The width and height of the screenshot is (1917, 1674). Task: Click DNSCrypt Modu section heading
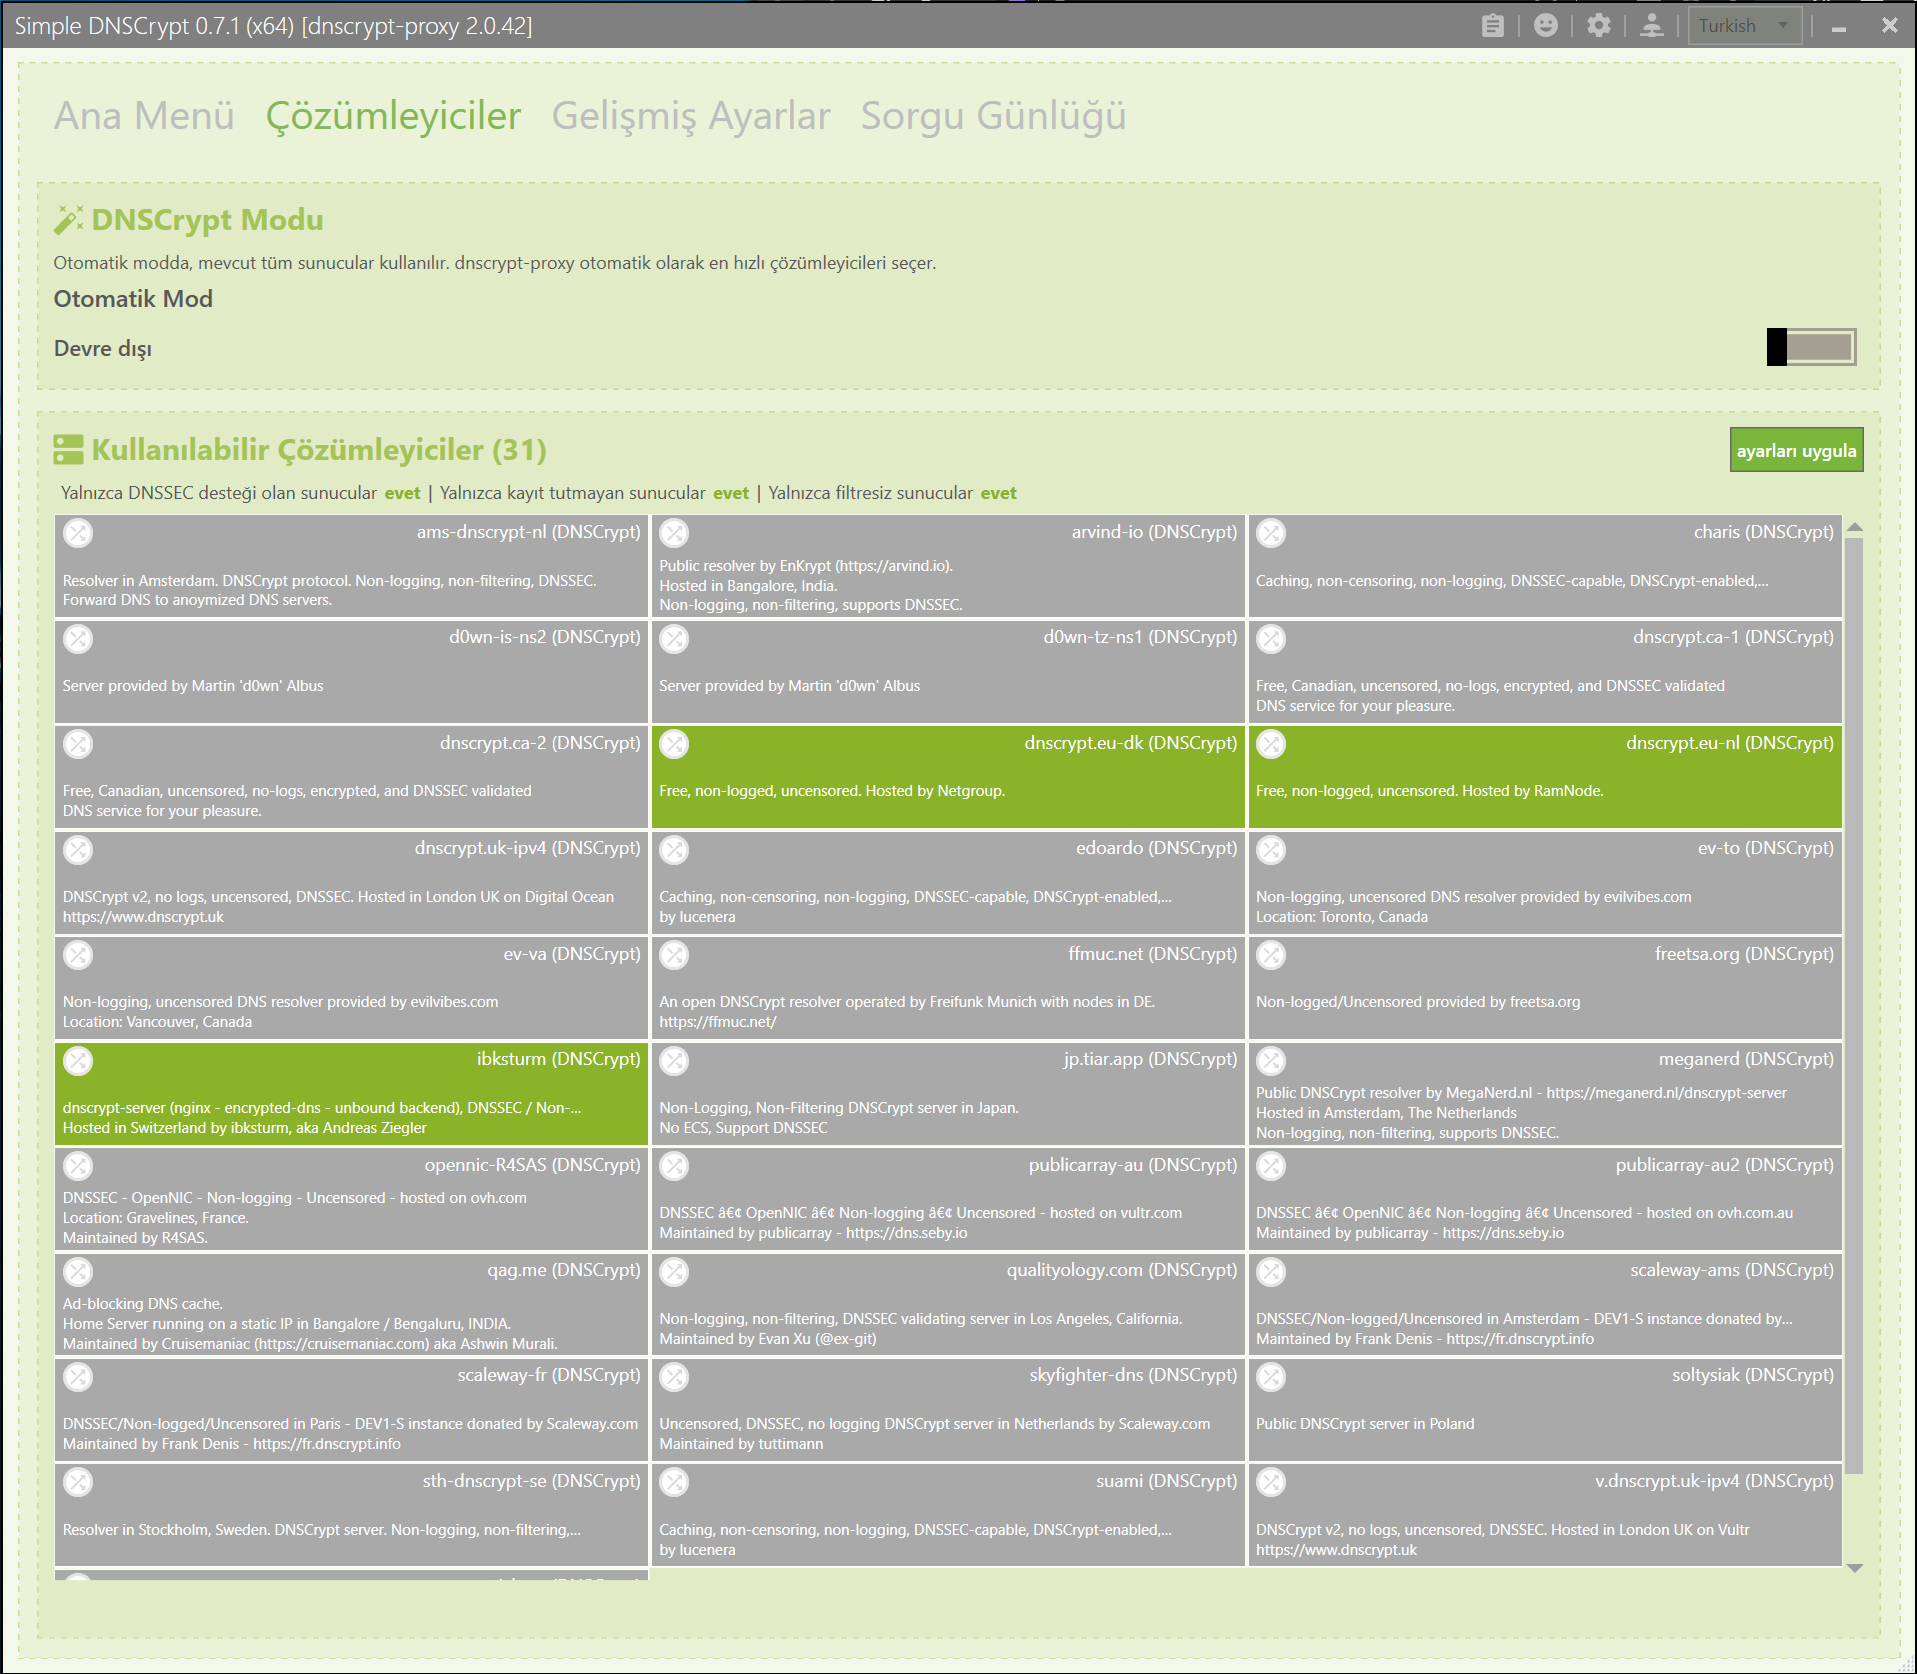tap(207, 220)
